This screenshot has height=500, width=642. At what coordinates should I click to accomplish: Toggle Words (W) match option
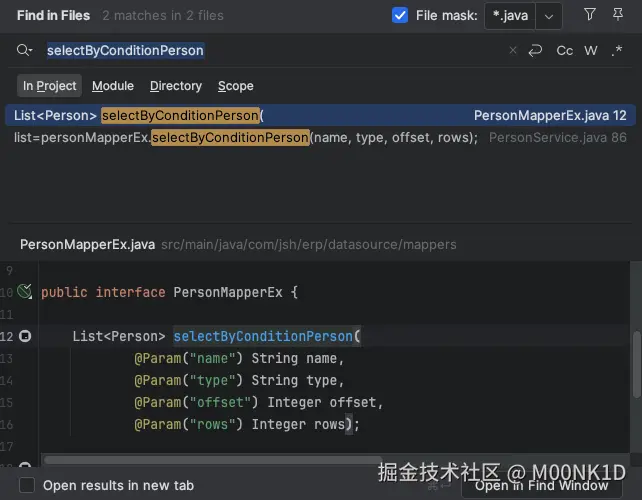click(590, 50)
